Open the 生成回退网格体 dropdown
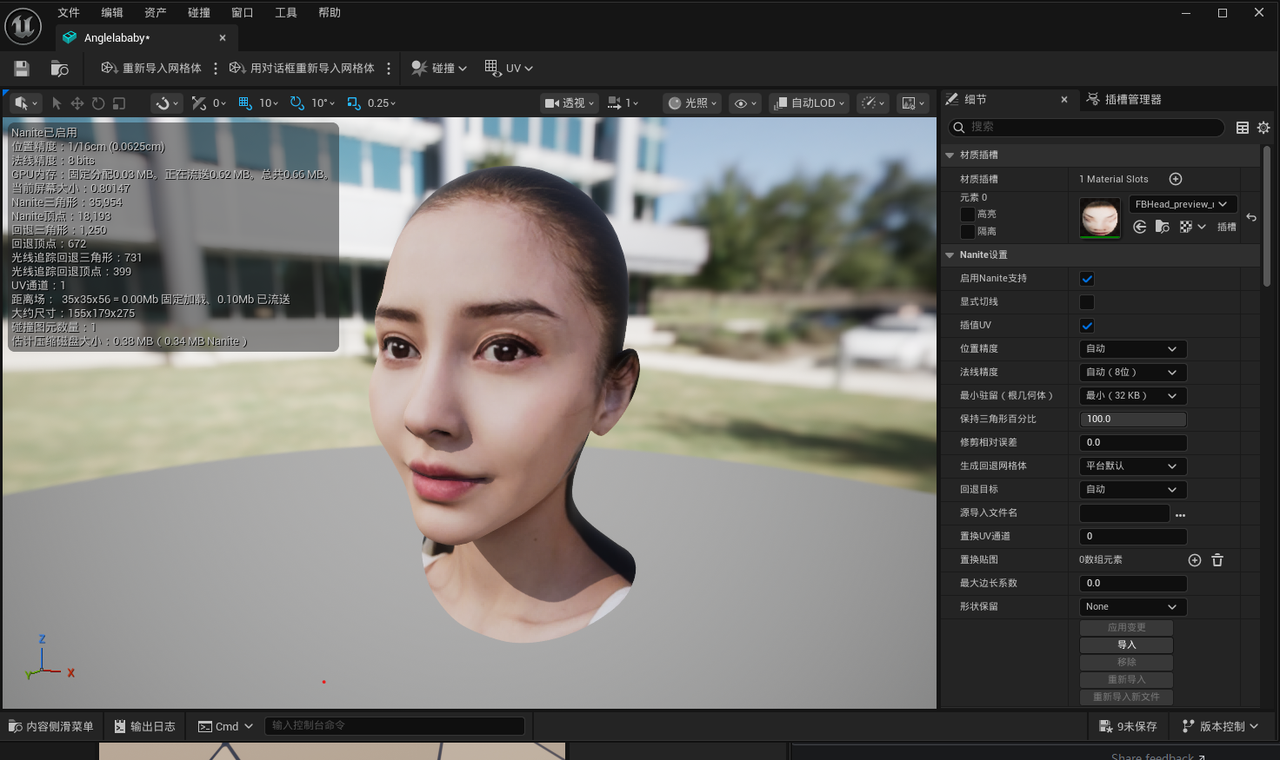 click(1133, 466)
